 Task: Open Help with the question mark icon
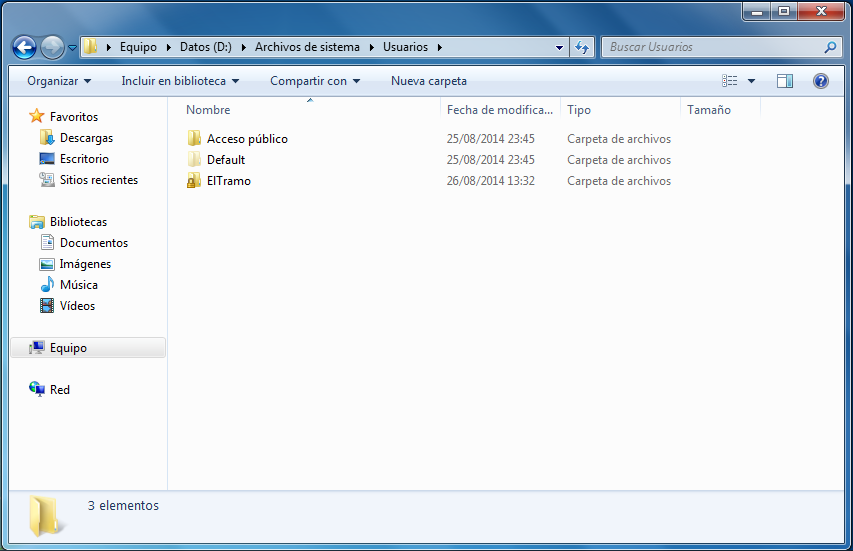(x=820, y=81)
